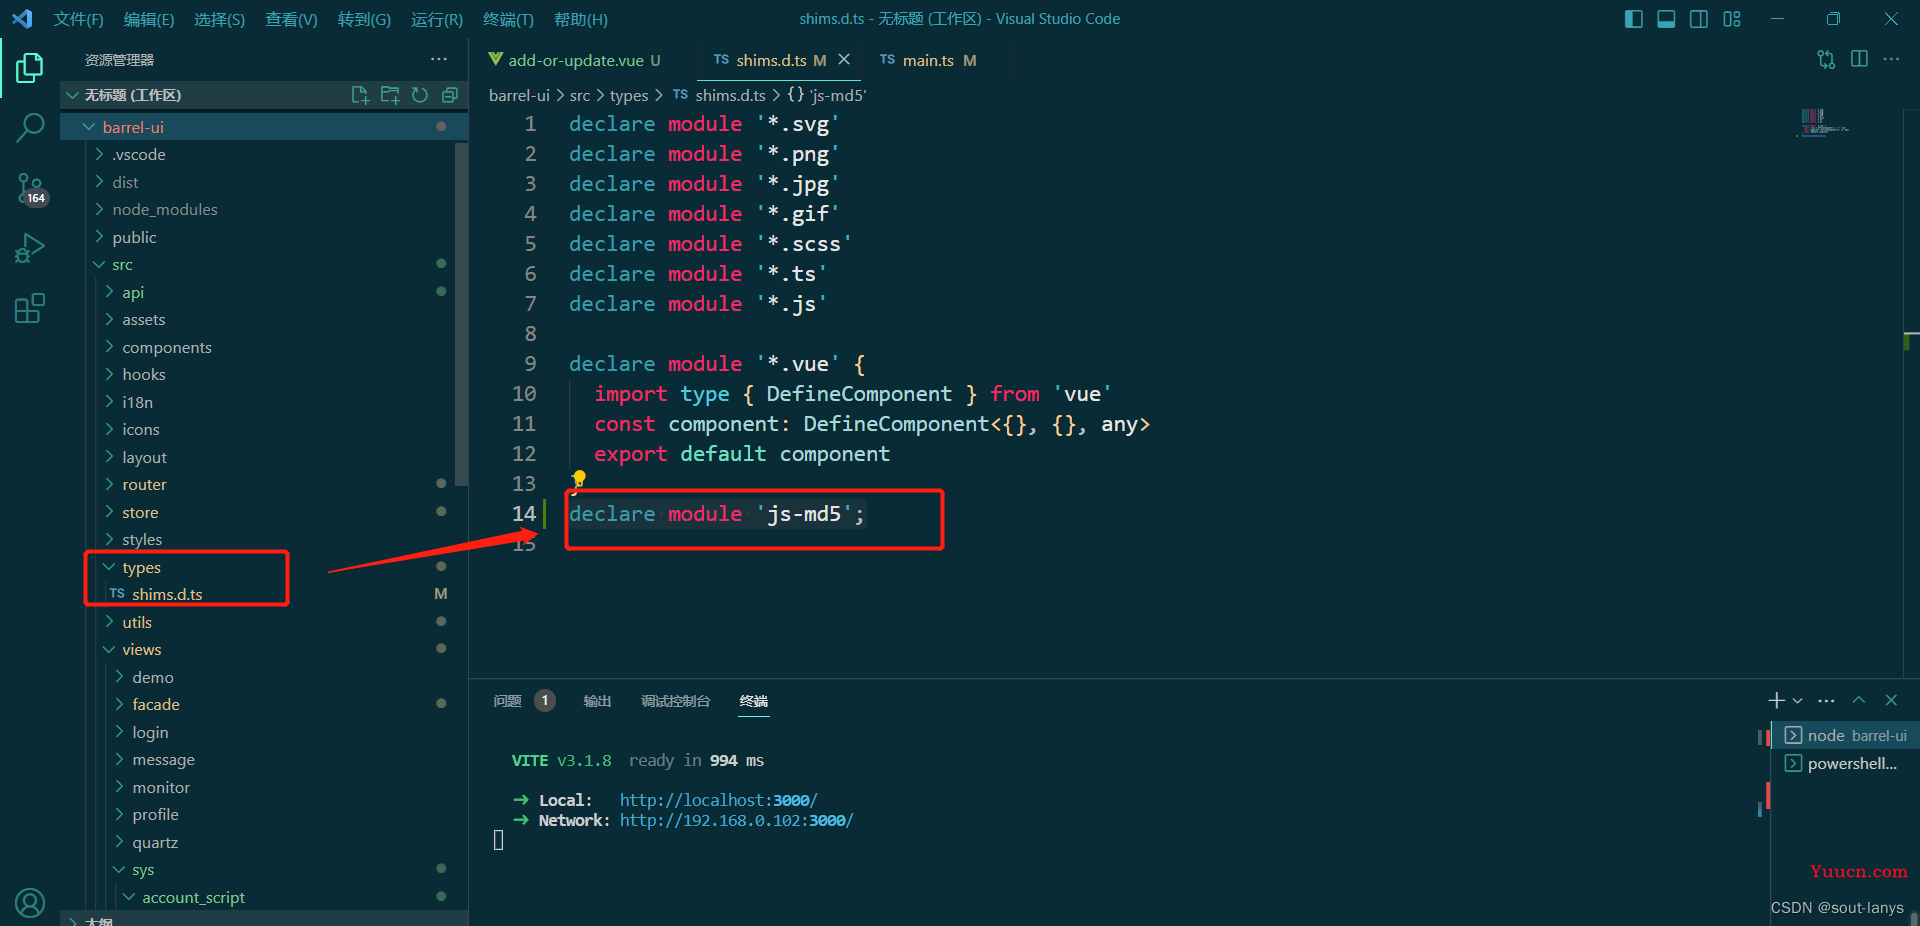Expand the components folder
1920x926 pixels.
(166, 348)
